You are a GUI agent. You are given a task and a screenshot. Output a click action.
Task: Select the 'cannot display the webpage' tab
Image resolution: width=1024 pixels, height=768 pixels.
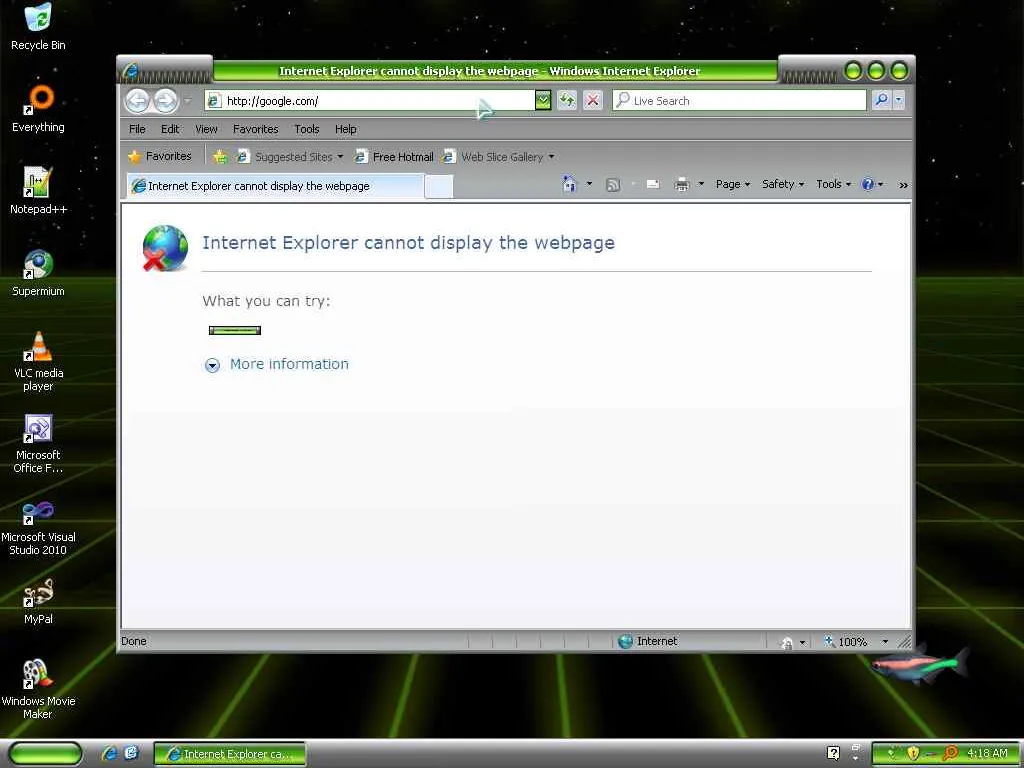click(275, 186)
